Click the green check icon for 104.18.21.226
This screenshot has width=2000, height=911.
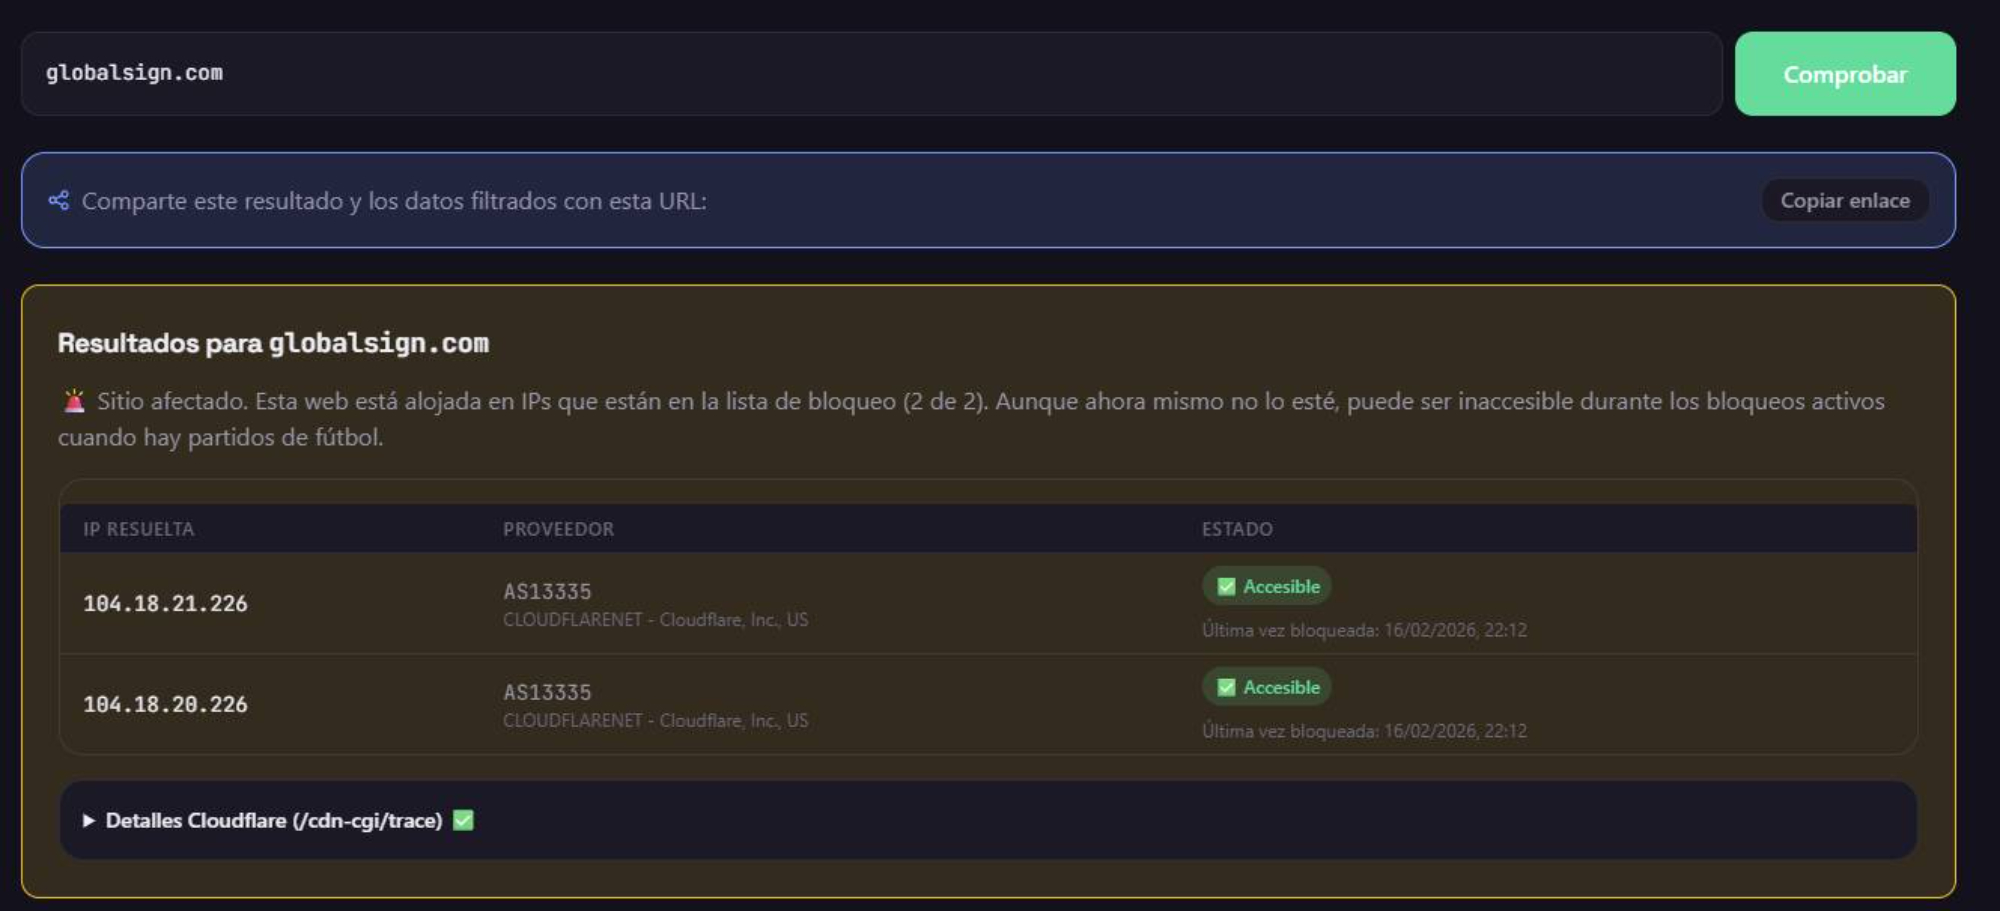click(1226, 587)
